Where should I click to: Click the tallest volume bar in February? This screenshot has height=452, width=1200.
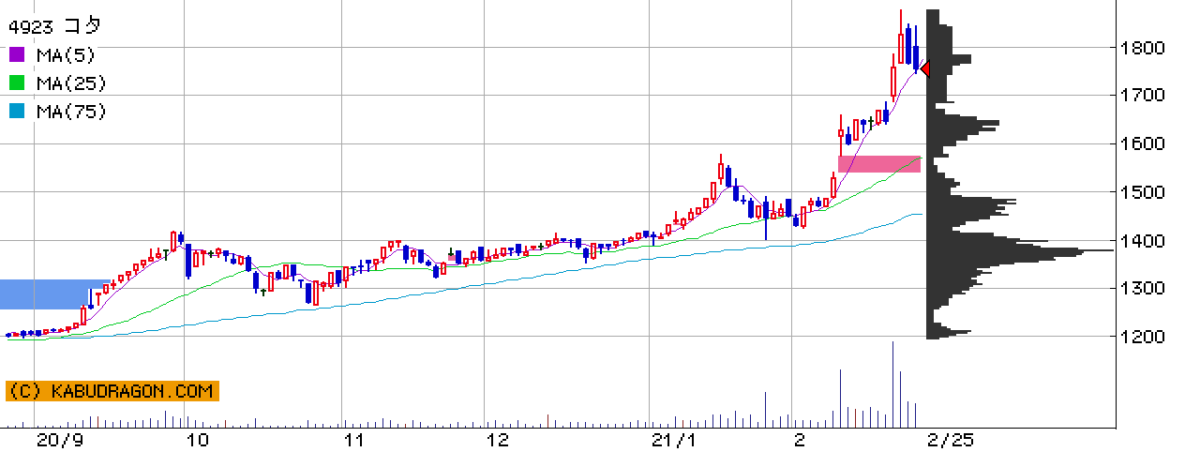(893, 384)
